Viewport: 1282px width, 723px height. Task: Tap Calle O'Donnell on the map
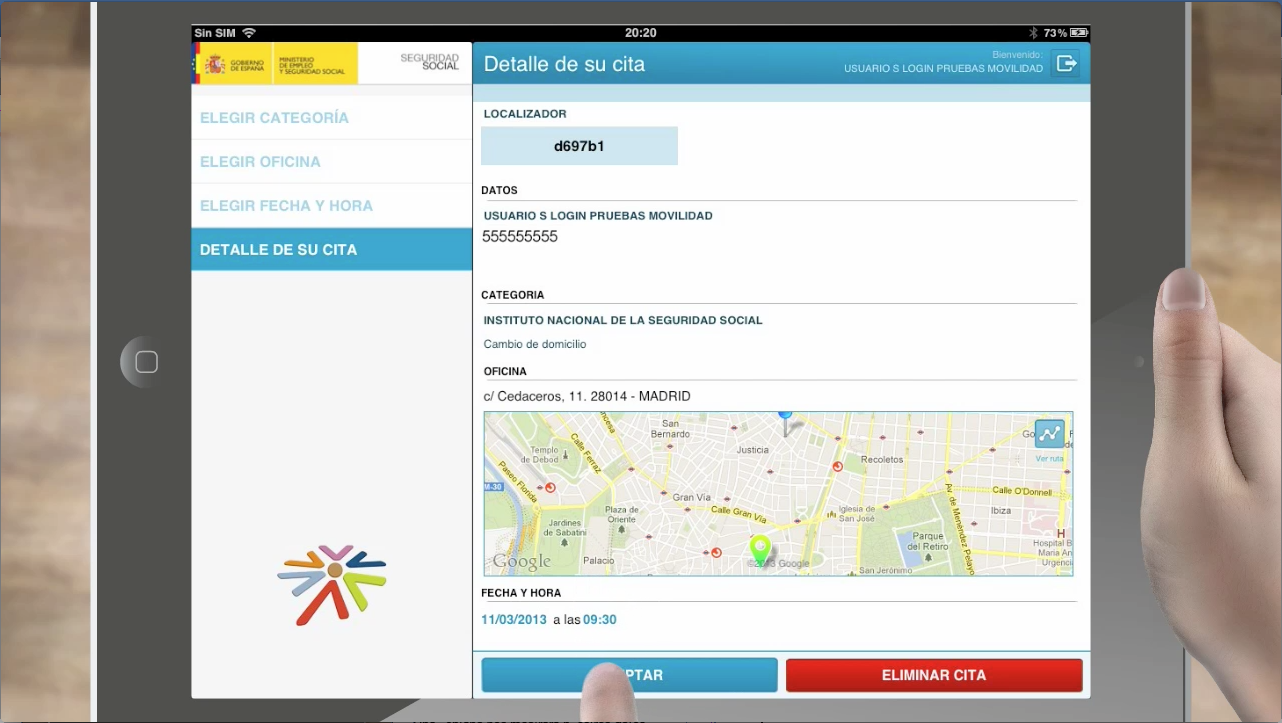click(x=1024, y=490)
